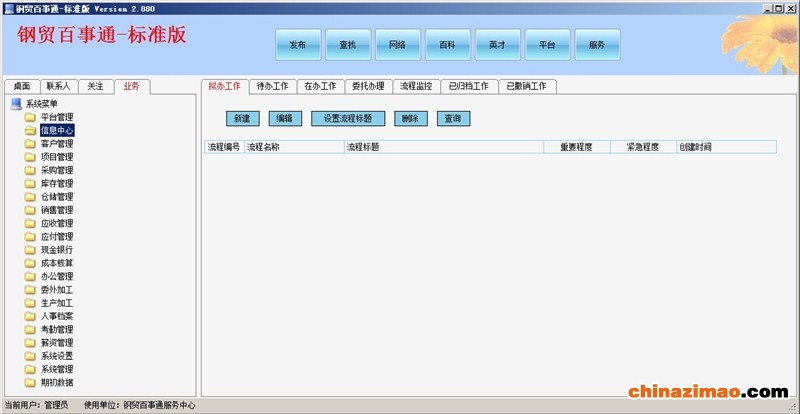This screenshot has height=414, width=800.
Task: Select 采购管理 tree item
Action: point(56,170)
